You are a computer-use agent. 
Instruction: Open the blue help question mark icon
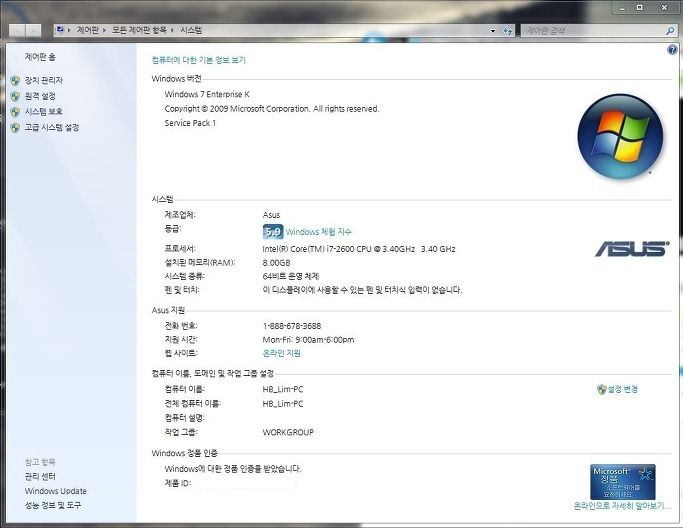672,49
